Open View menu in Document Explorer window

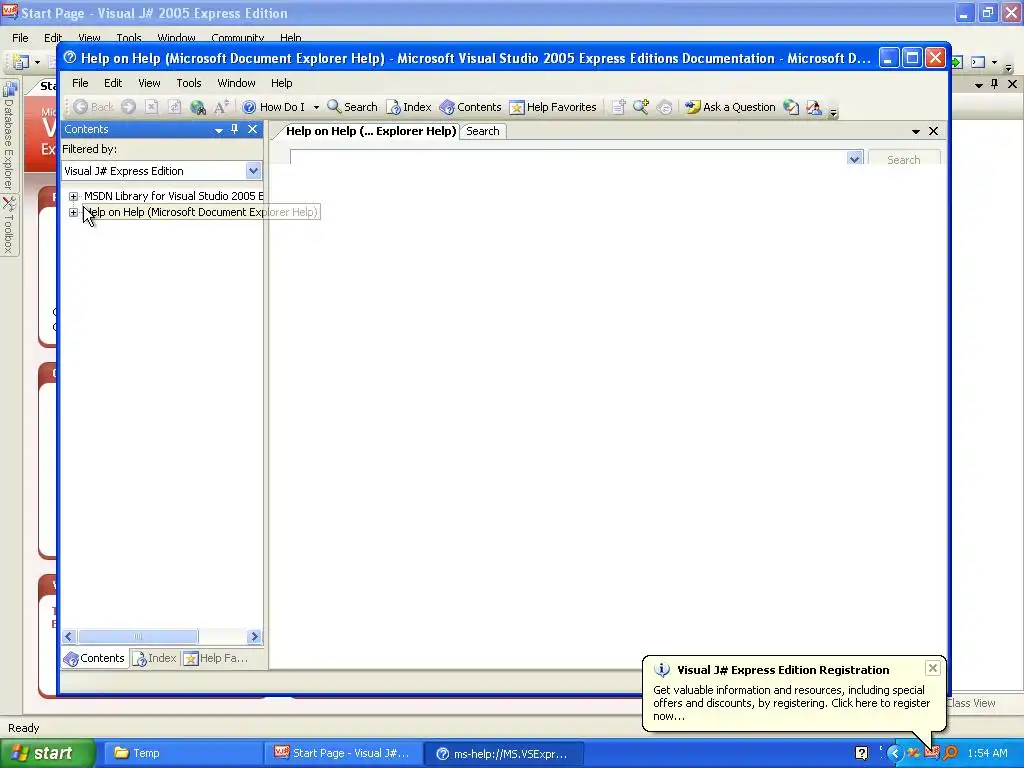tap(149, 83)
